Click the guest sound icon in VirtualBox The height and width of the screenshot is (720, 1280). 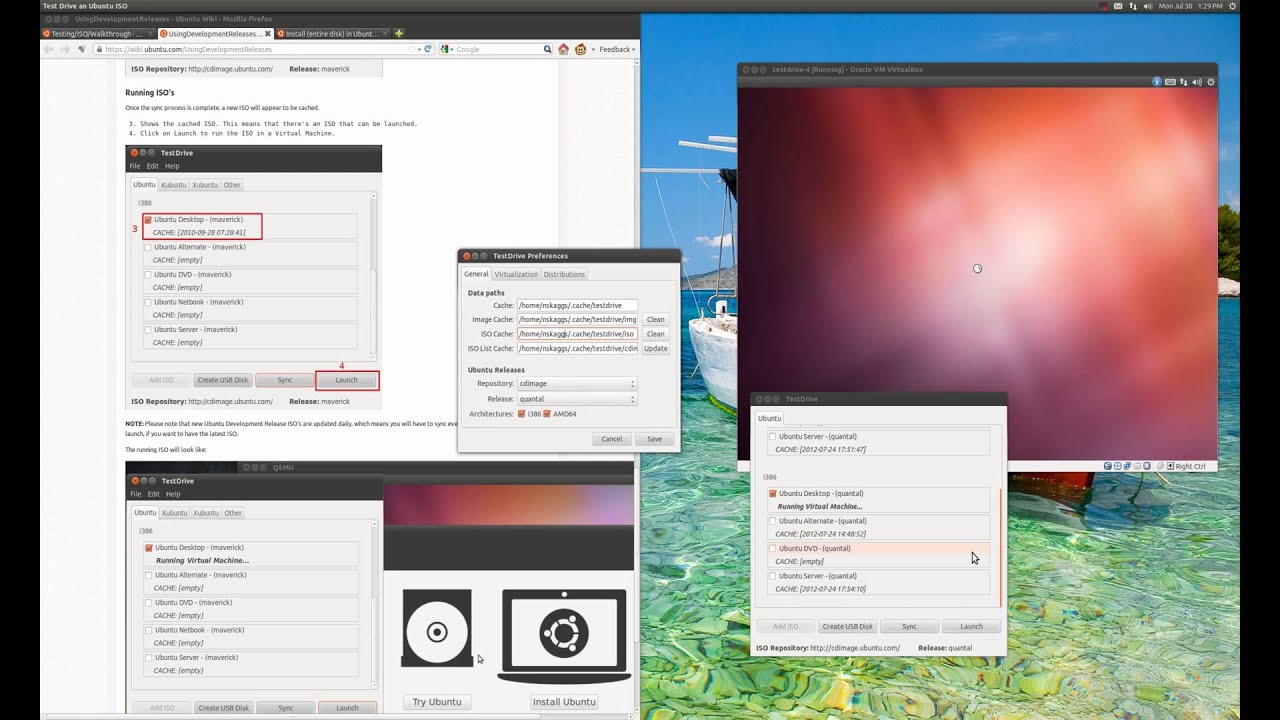tap(1197, 82)
